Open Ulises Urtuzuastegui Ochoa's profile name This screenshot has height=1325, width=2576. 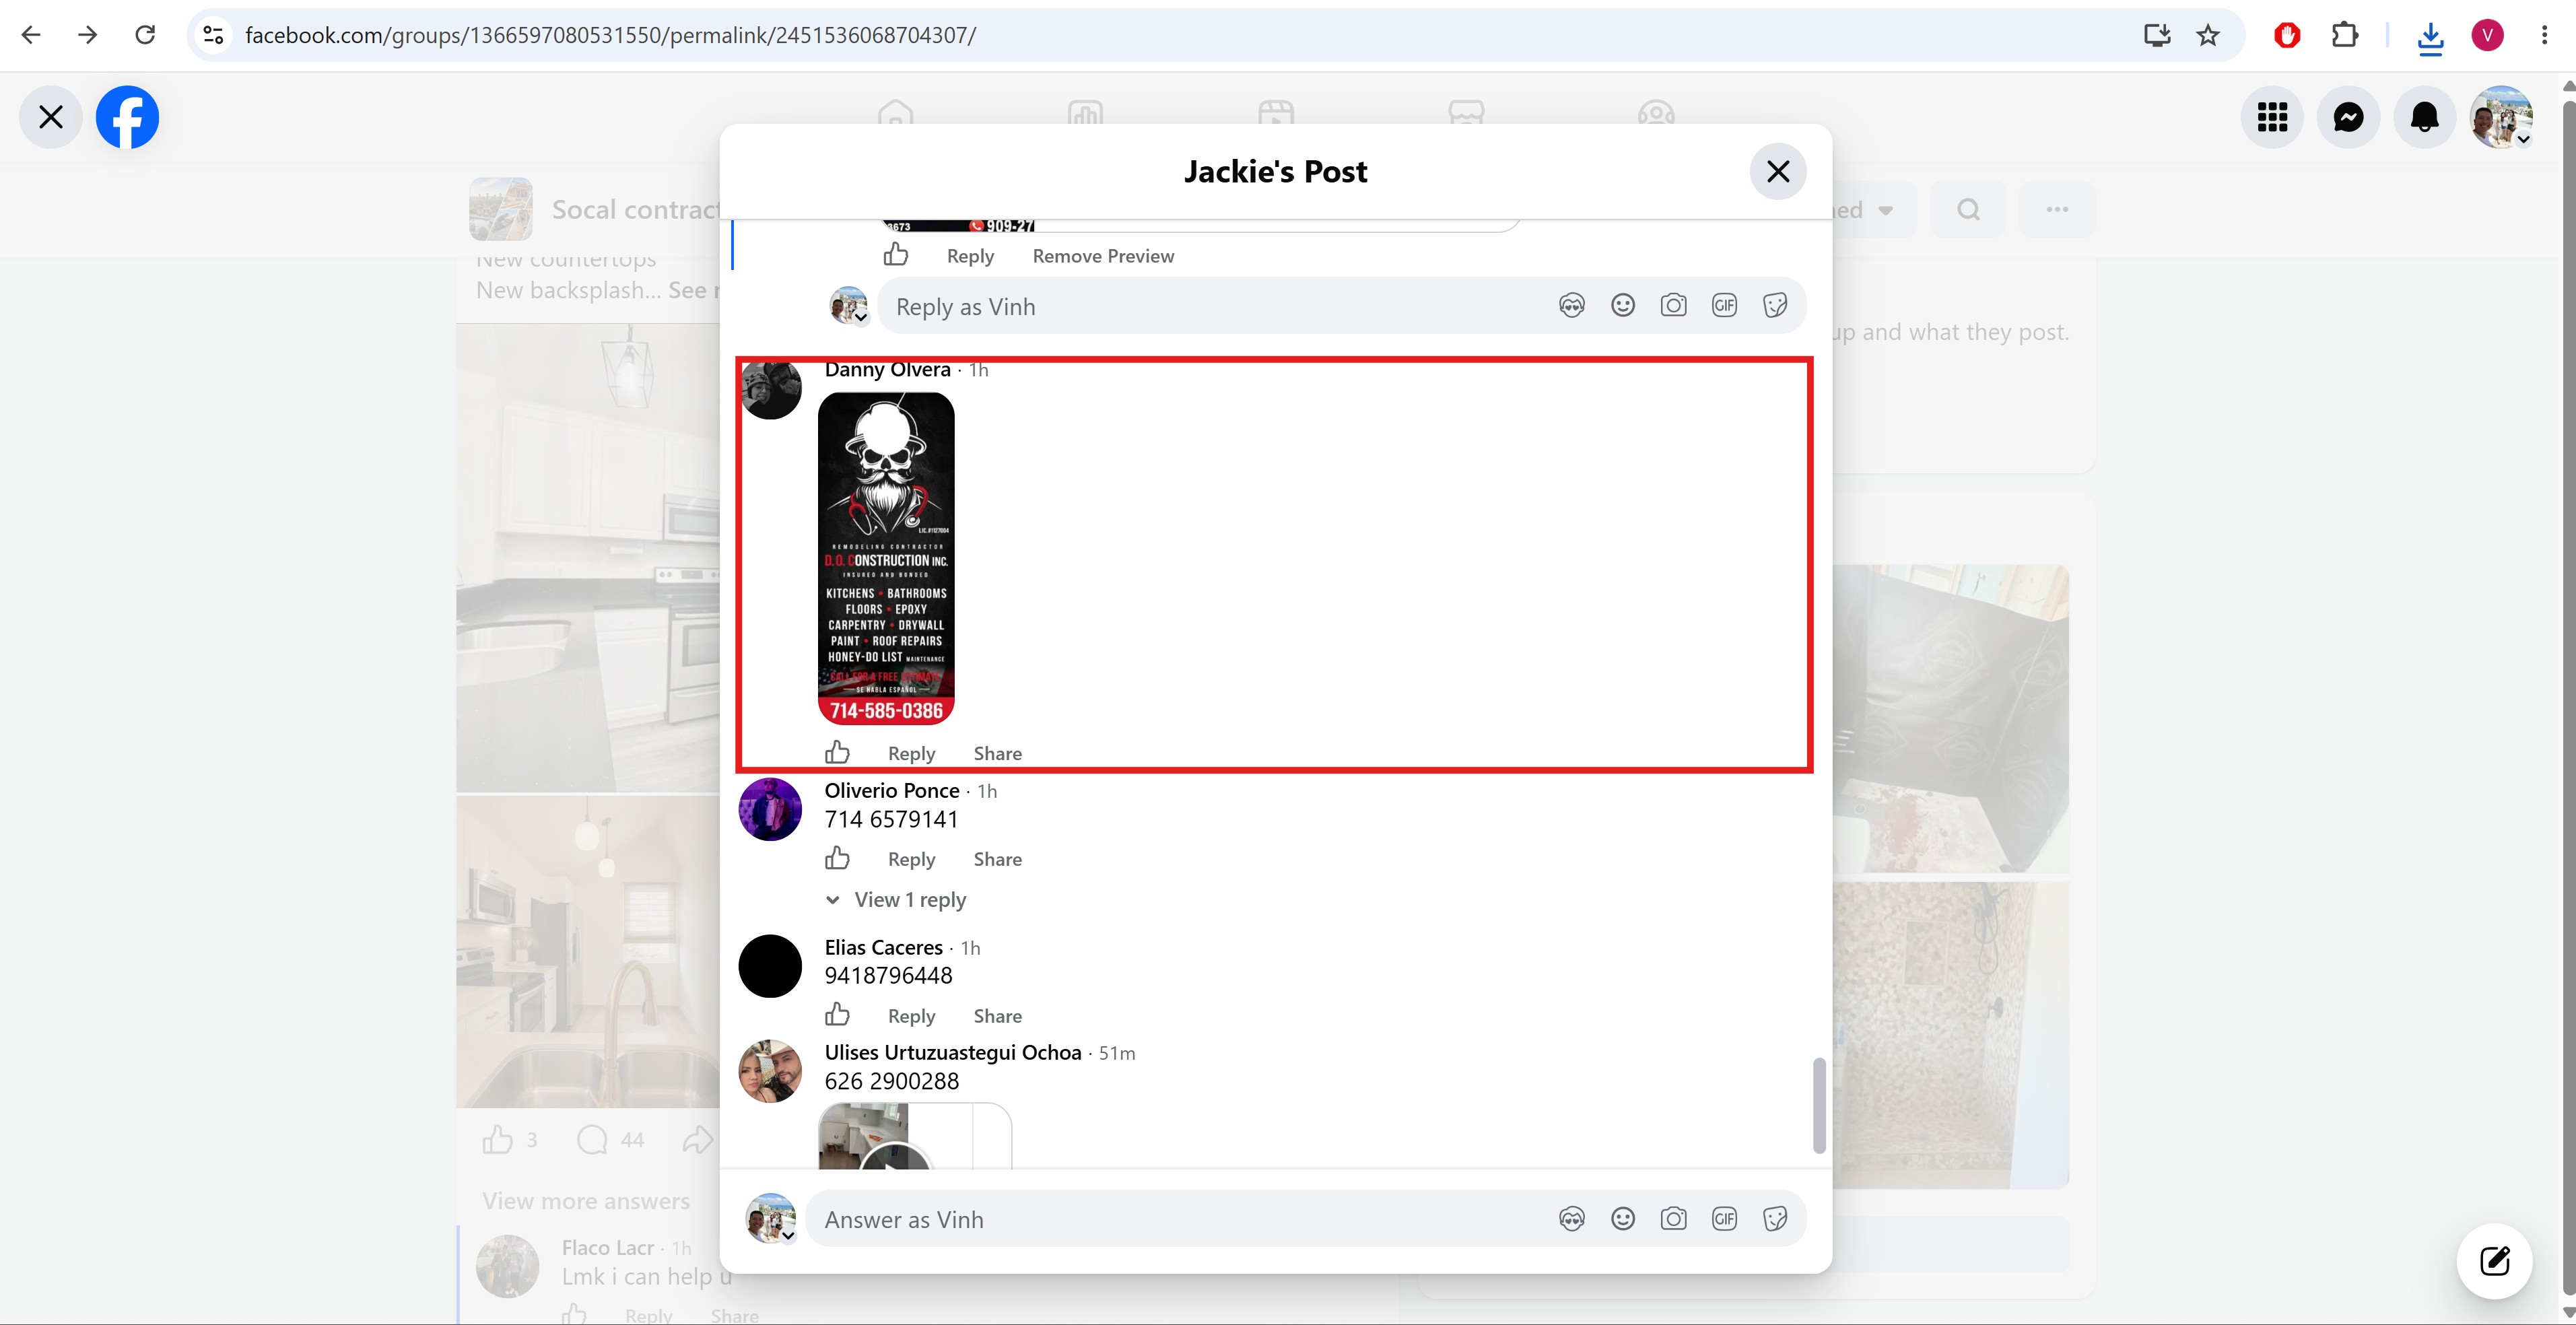click(953, 1052)
